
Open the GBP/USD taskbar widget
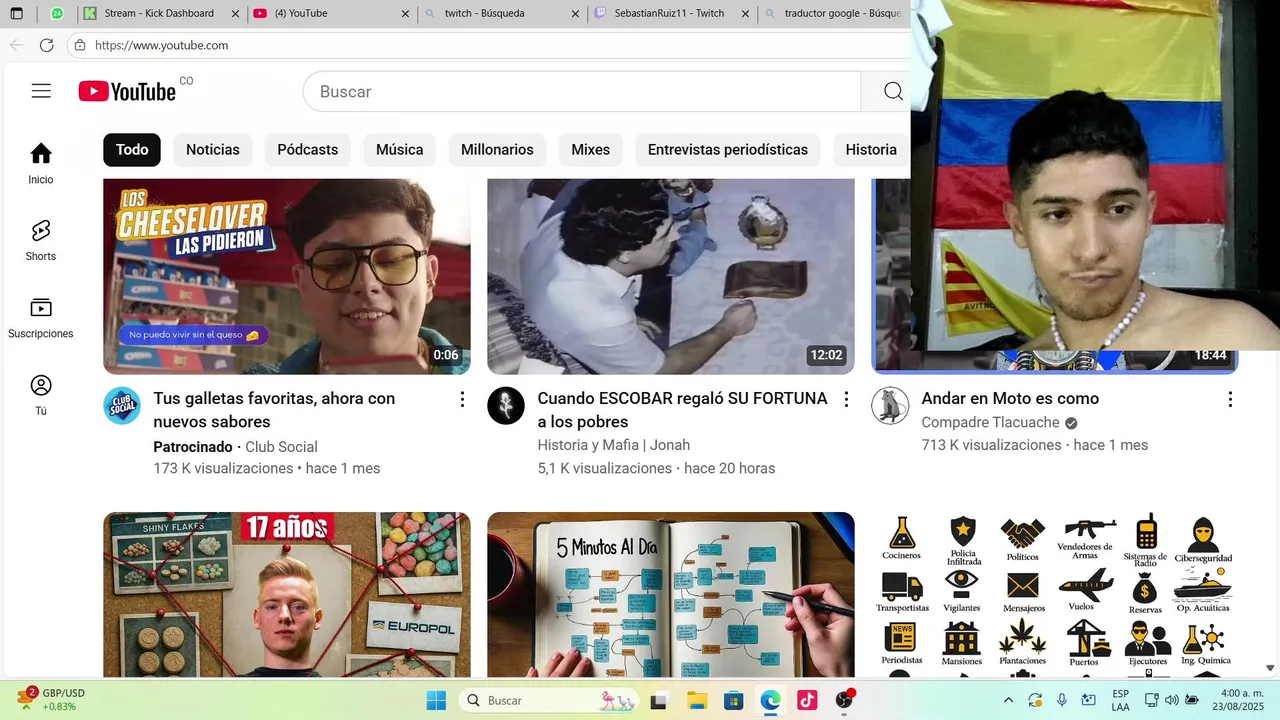50,700
